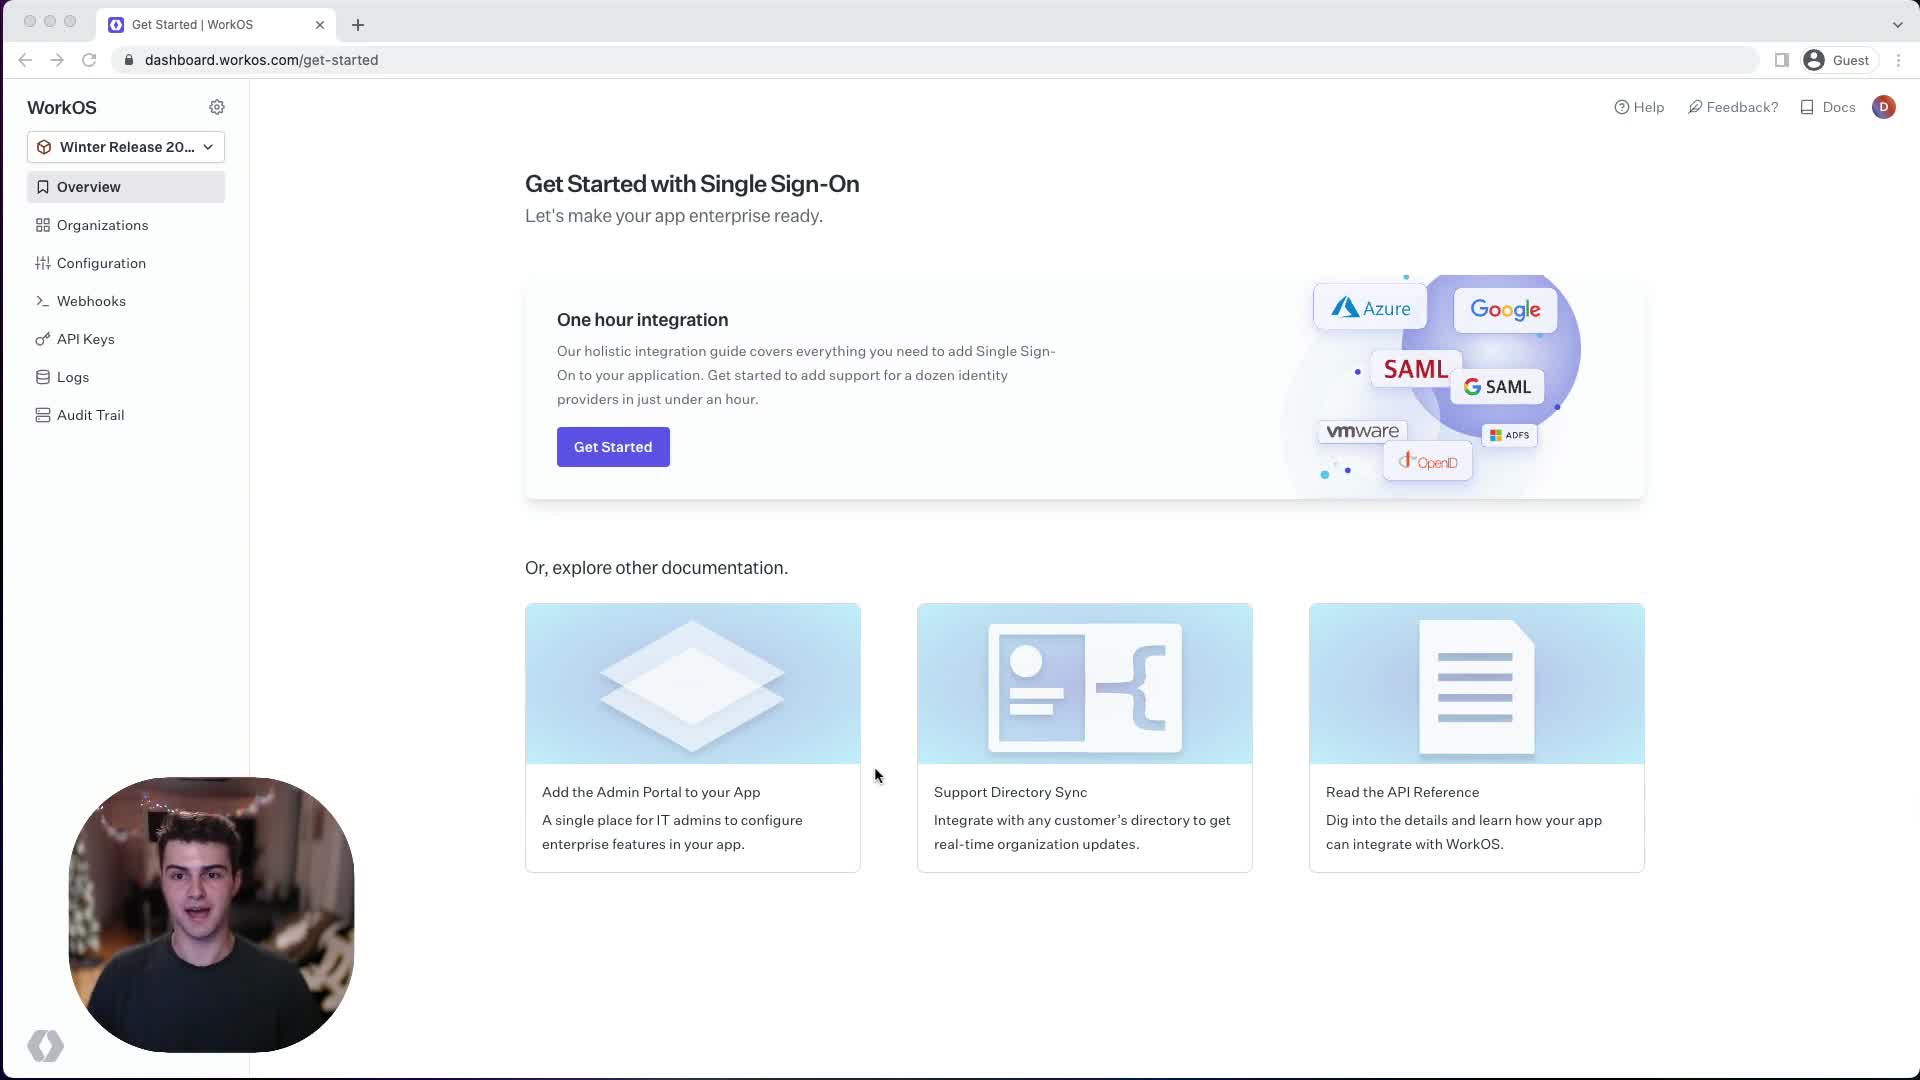
Task: Switch to the Get Started WorkOS tab
Action: [x=200, y=24]
